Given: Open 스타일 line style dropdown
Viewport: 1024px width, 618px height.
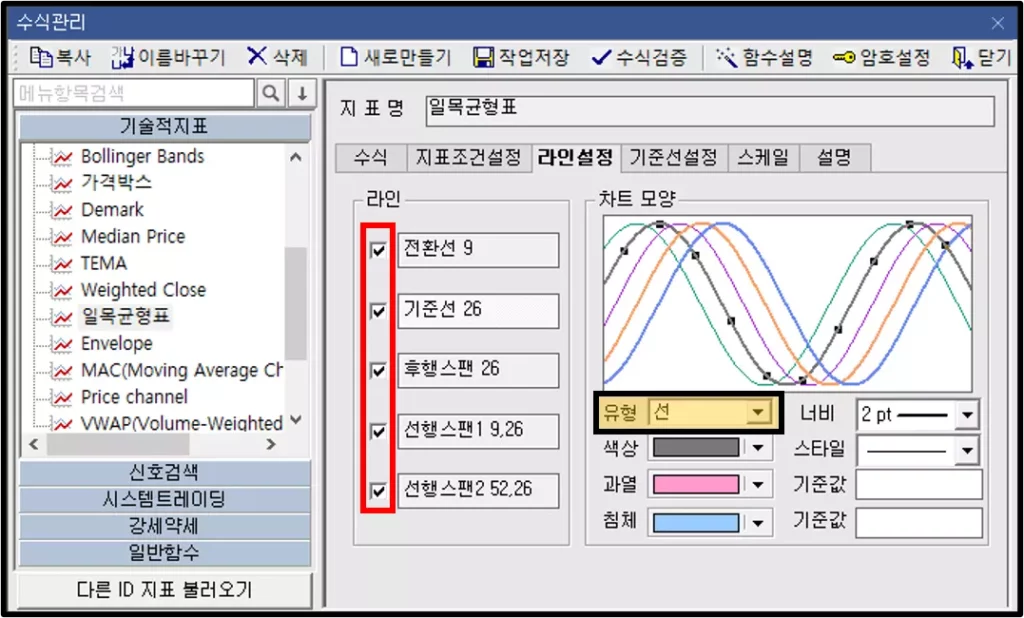Looking at the screenshot, I should 966,450.
